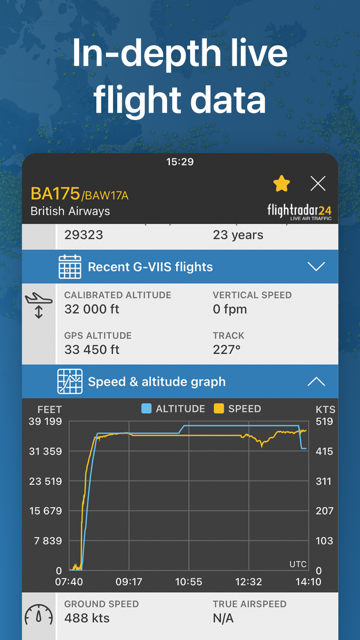360x640 pixels.
Task: Tap the track value 227°
Action: tap(227, 350)
